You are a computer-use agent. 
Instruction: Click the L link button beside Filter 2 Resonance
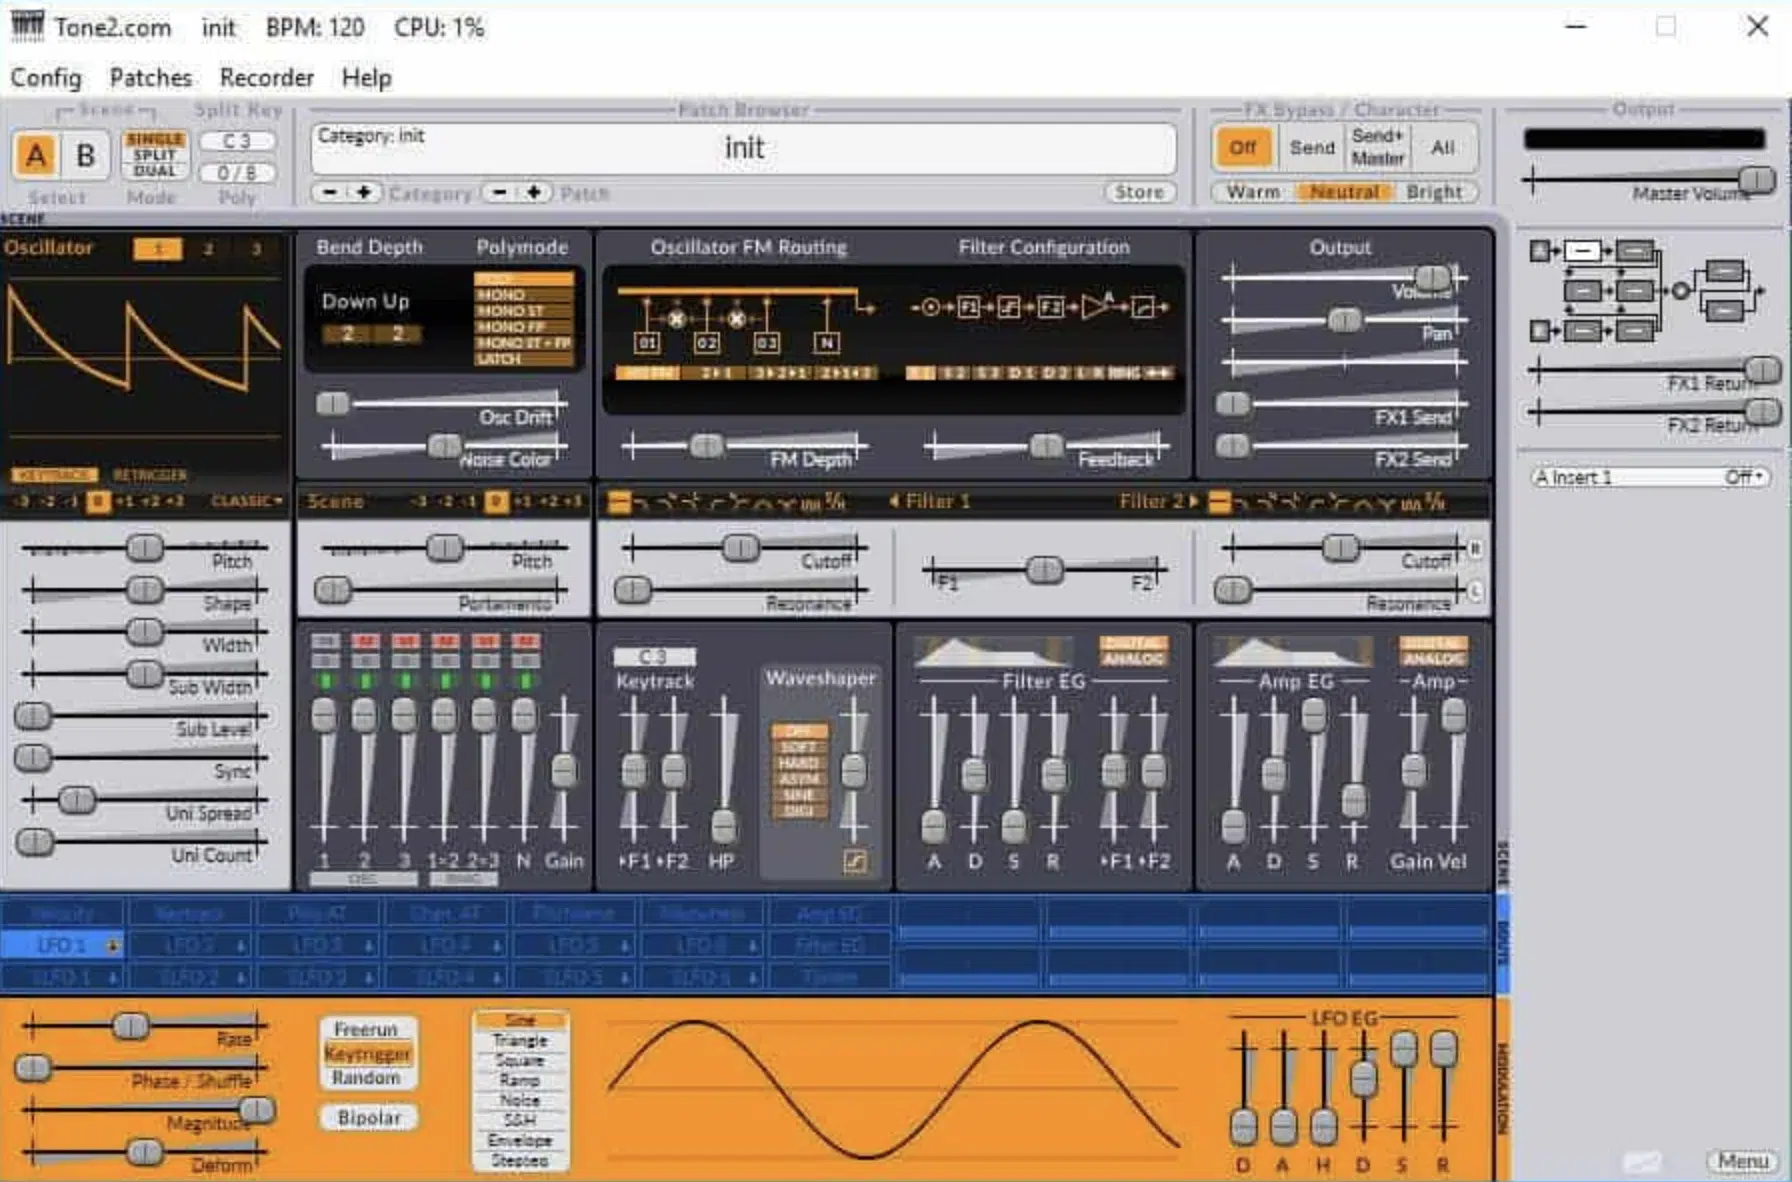coord(1475,592)
